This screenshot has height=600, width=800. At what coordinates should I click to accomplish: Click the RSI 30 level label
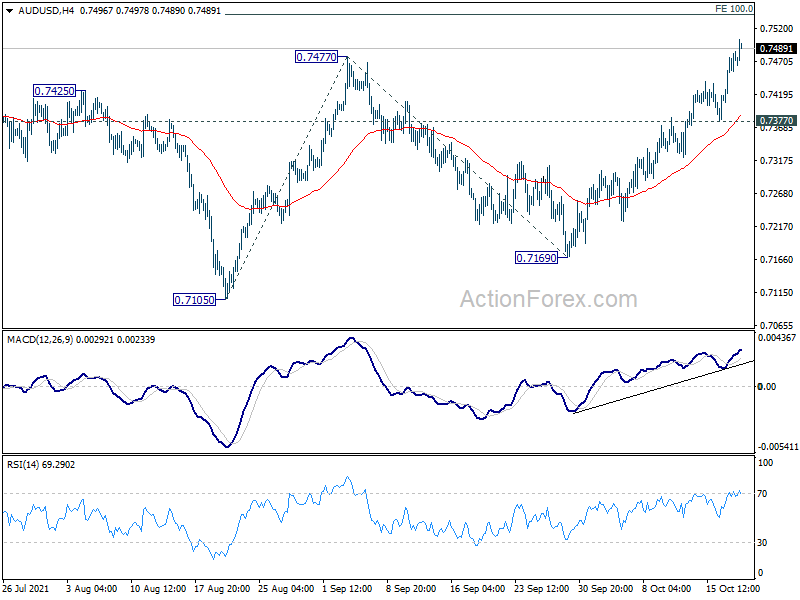click(x=762, y=542)
